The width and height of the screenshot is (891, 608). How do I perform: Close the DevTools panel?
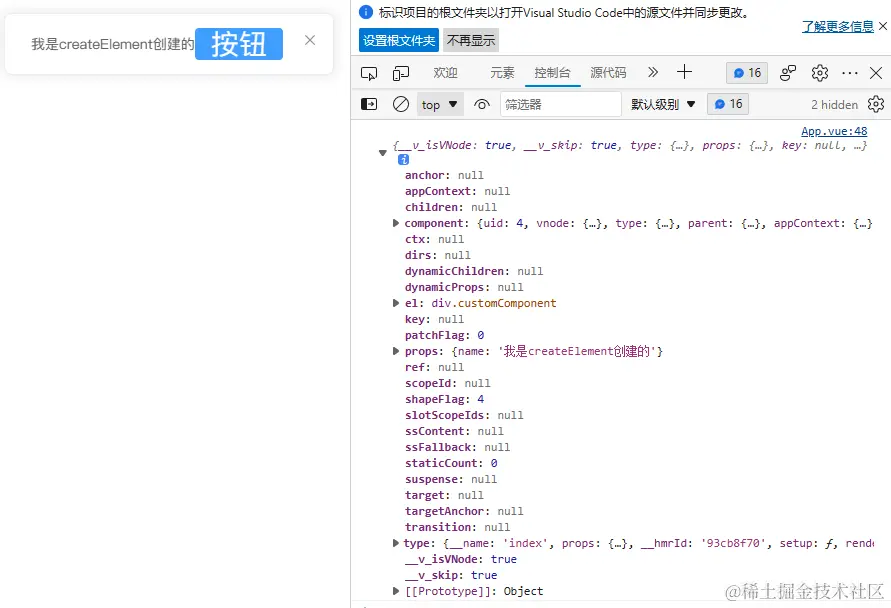876,73
